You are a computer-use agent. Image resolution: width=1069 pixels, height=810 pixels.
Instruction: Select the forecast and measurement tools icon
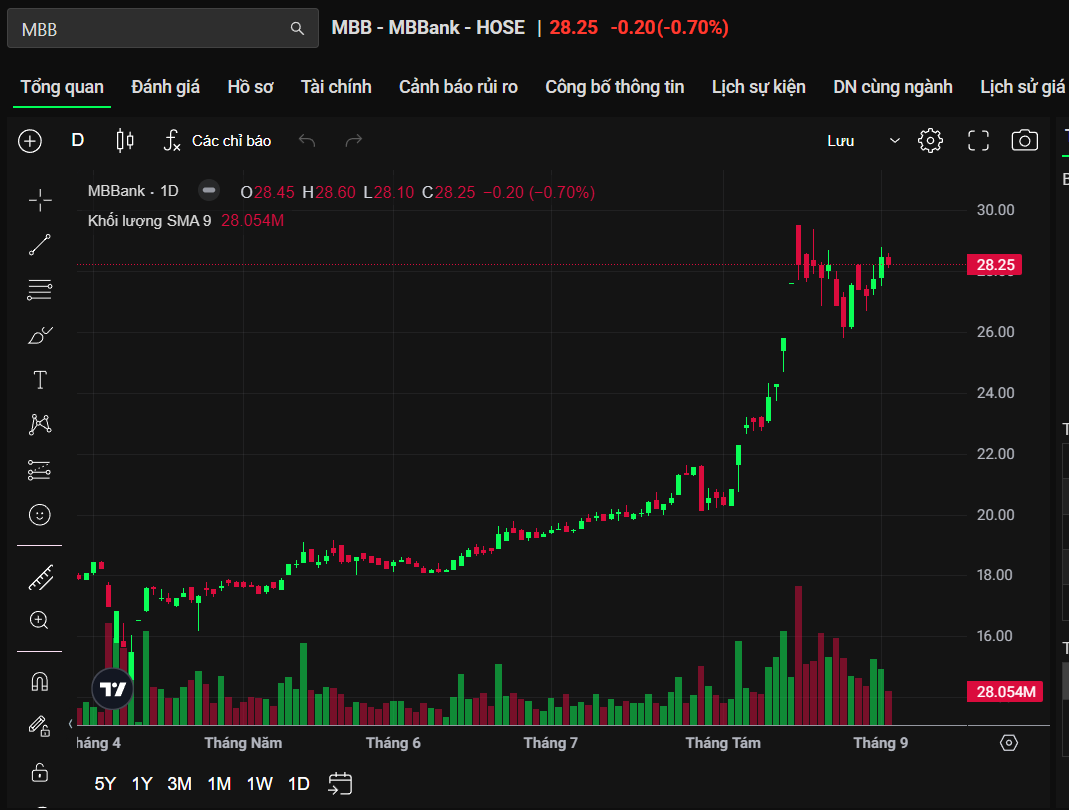[40, 470]
